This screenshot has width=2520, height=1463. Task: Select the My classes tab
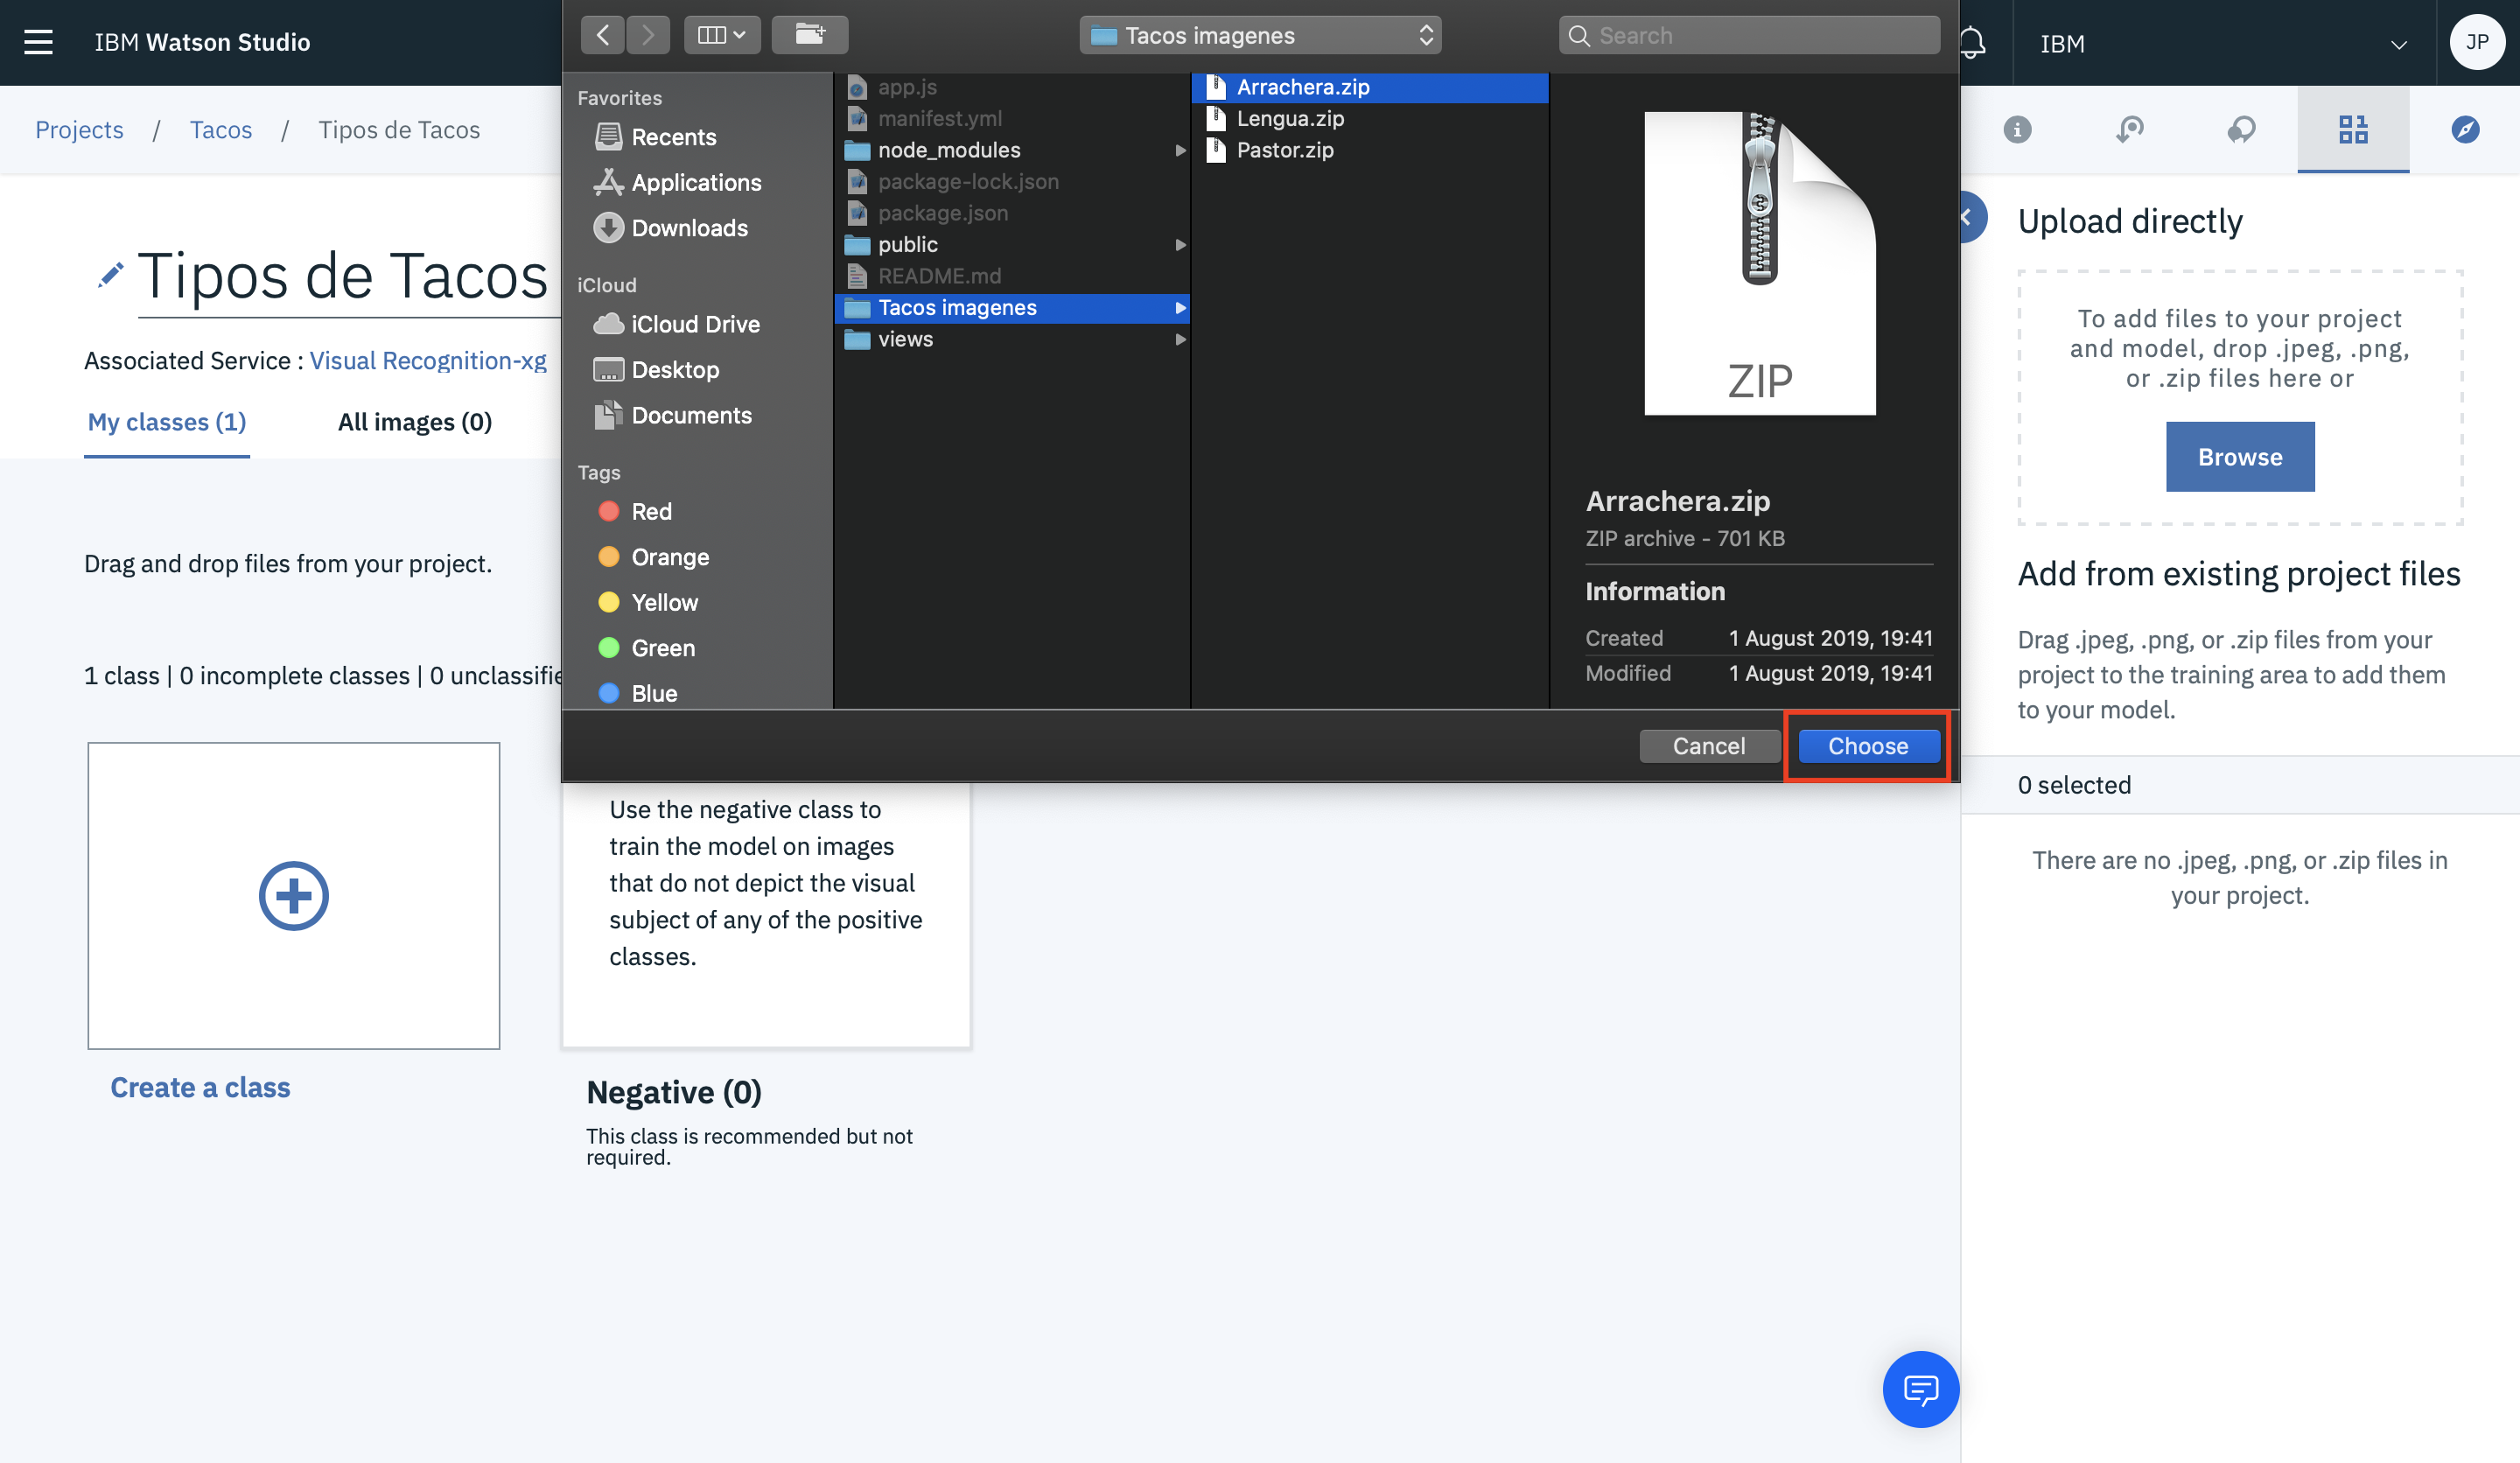coord(167,422)
